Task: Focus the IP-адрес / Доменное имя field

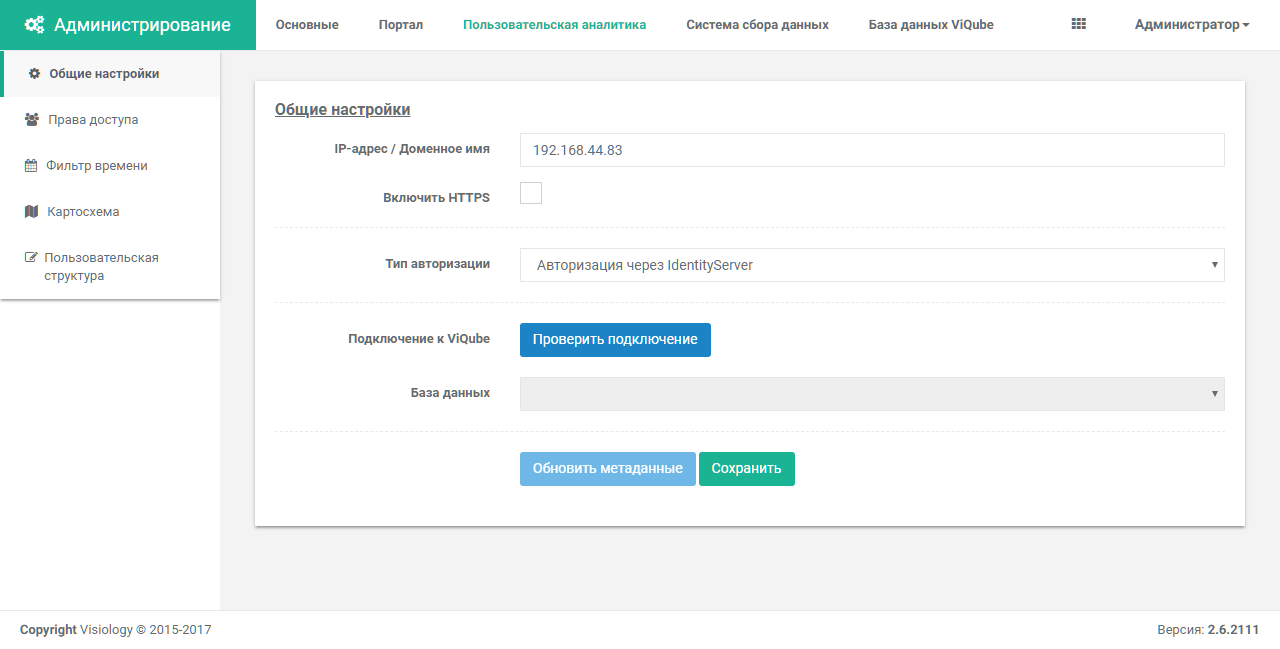Action: tap(872, 150)
